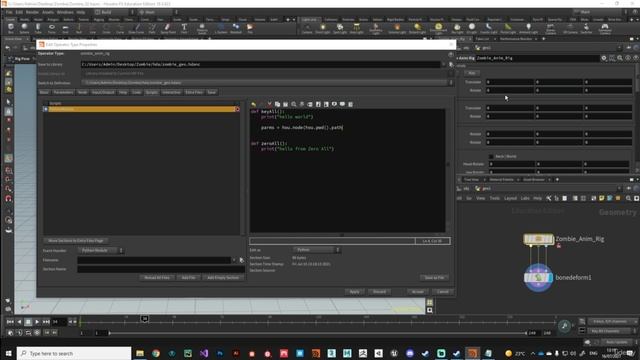Select the PythonModule row in the Scripts list
The width and height of the screenshot is (640, 360).
click(141, 109)
